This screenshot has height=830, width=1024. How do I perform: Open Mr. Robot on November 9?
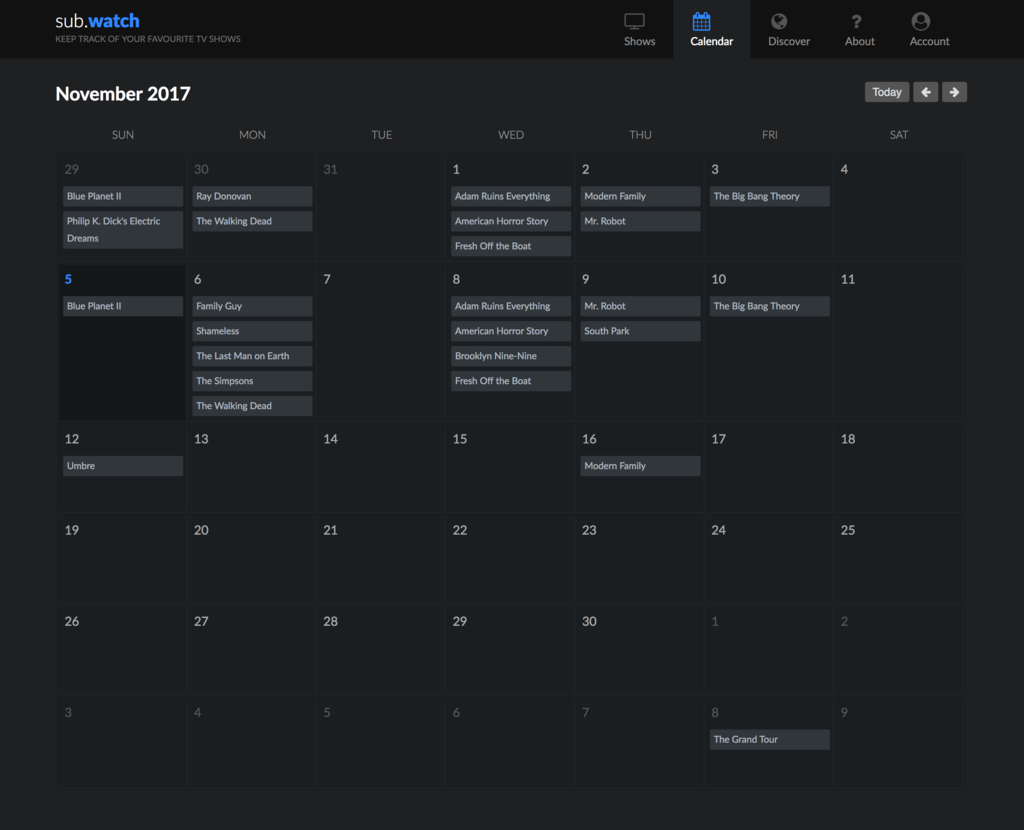tap(640, 306)
